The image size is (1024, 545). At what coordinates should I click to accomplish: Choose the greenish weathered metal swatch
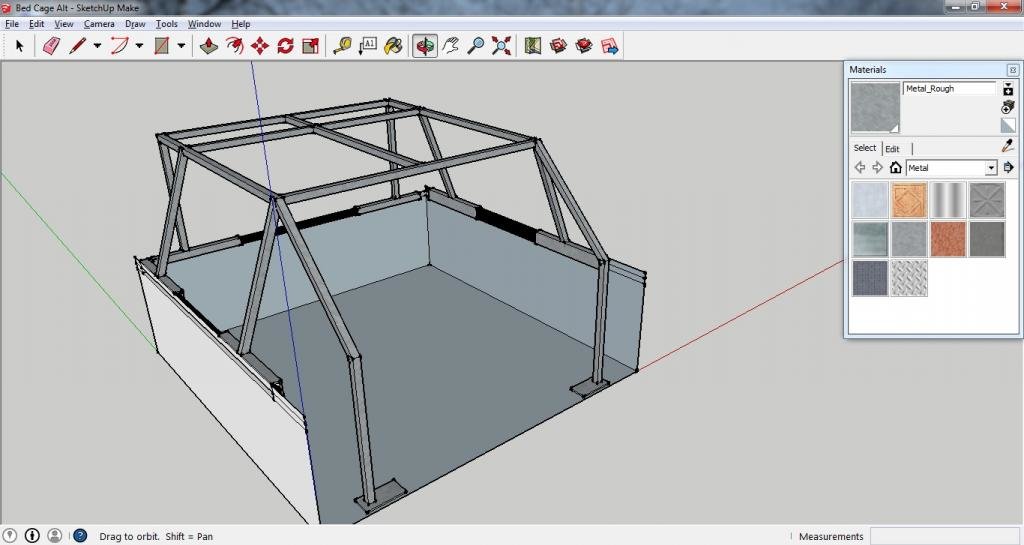pyautogui.click(x=870, y=239)
